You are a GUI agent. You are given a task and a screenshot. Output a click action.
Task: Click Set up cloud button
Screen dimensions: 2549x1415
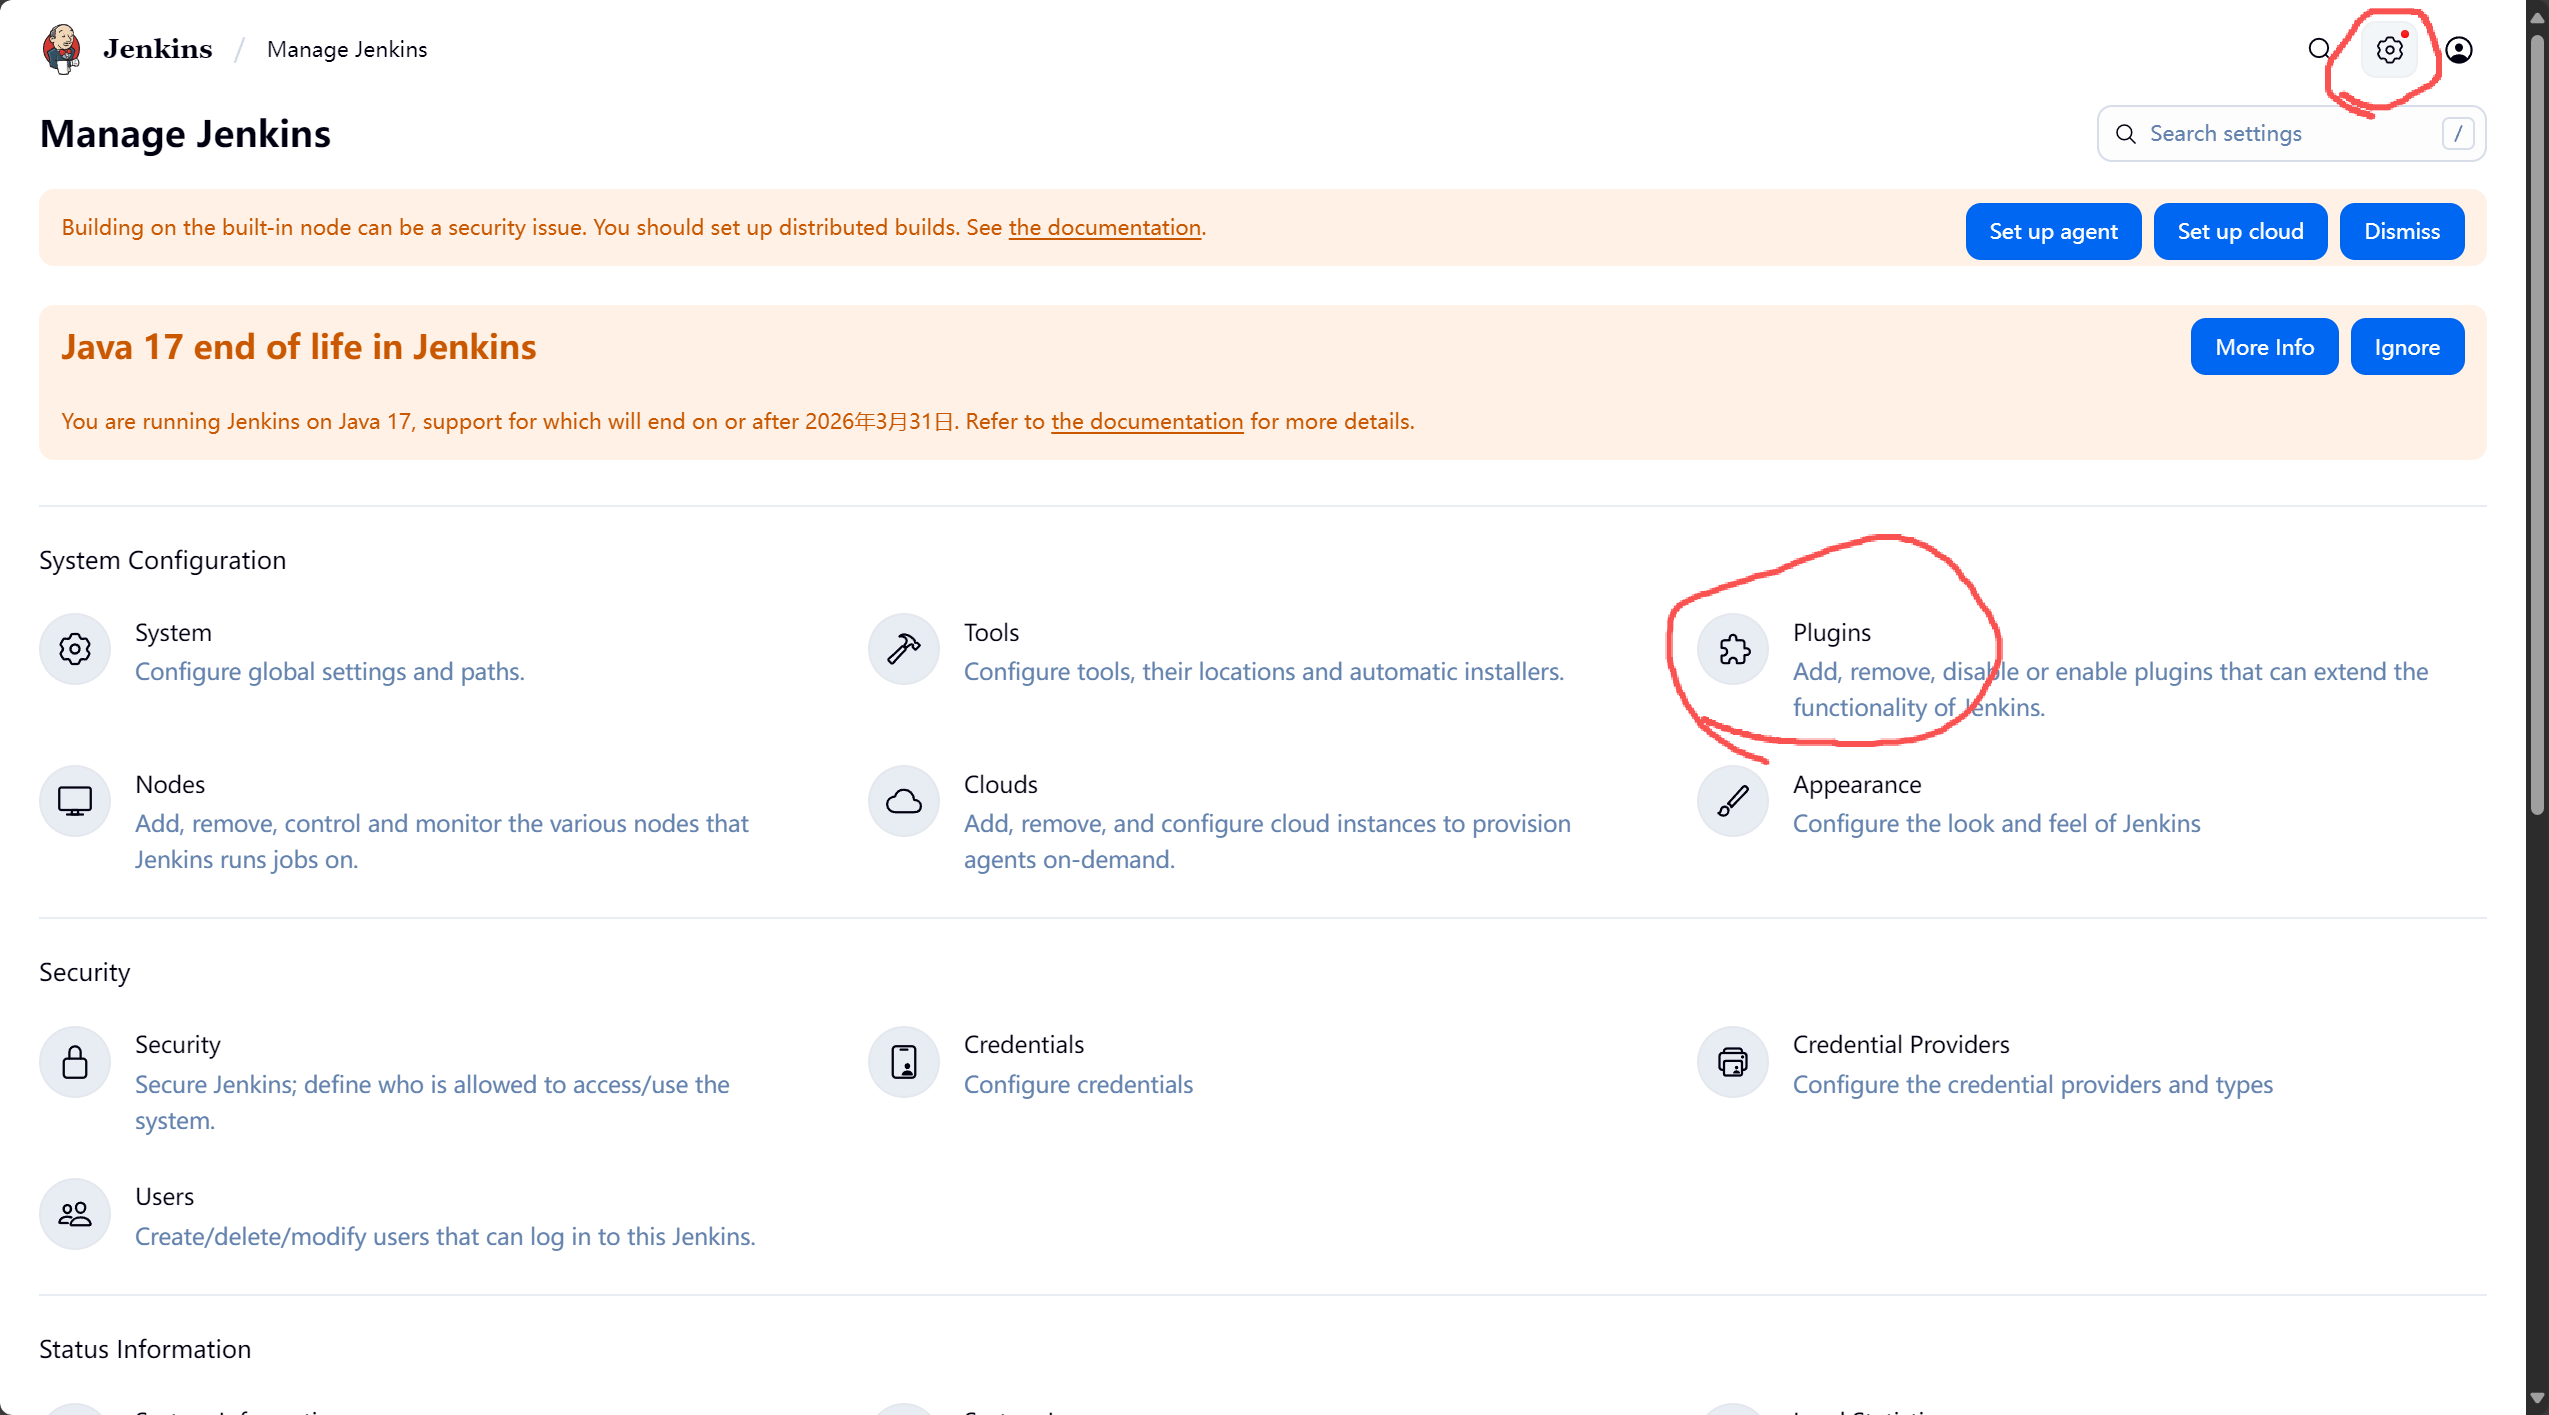2240,231
